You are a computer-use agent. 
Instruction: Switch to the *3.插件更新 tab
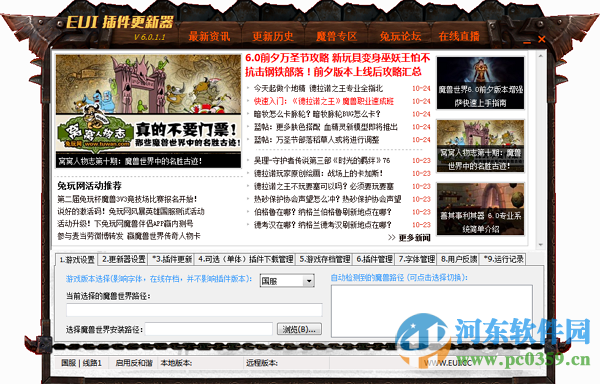point(172,259)
